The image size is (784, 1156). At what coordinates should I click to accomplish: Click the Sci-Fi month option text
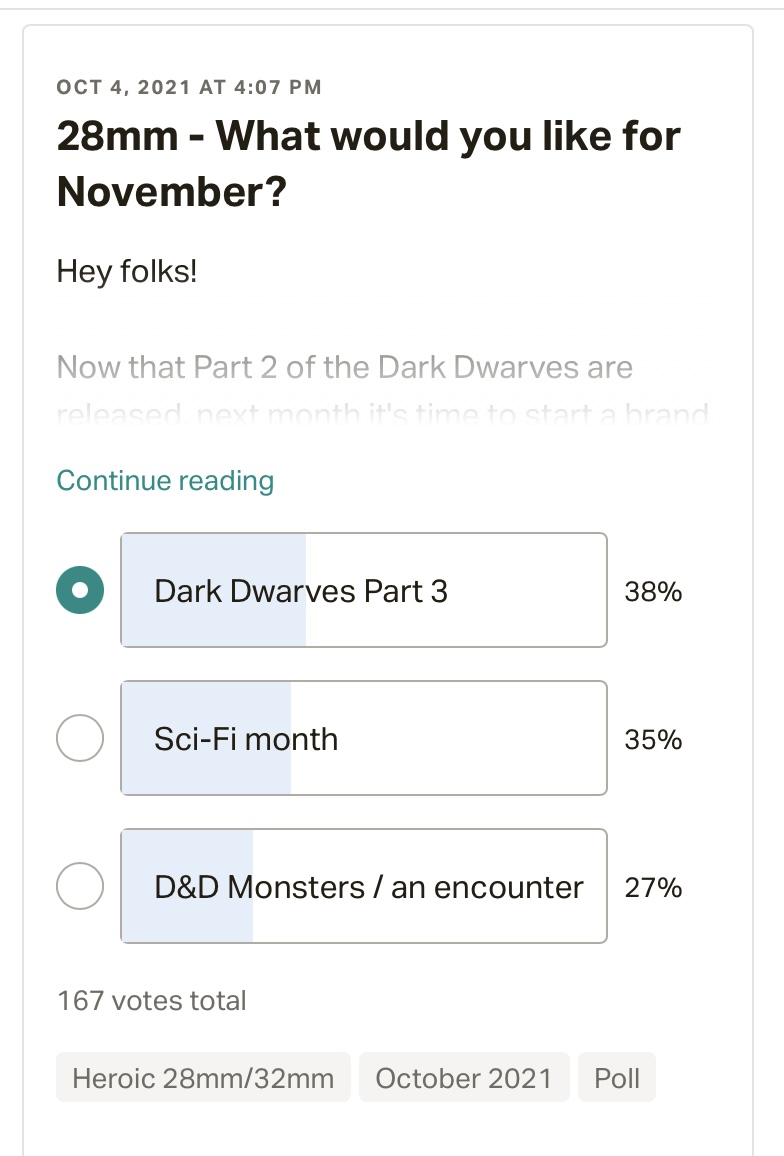click(246, 739)
